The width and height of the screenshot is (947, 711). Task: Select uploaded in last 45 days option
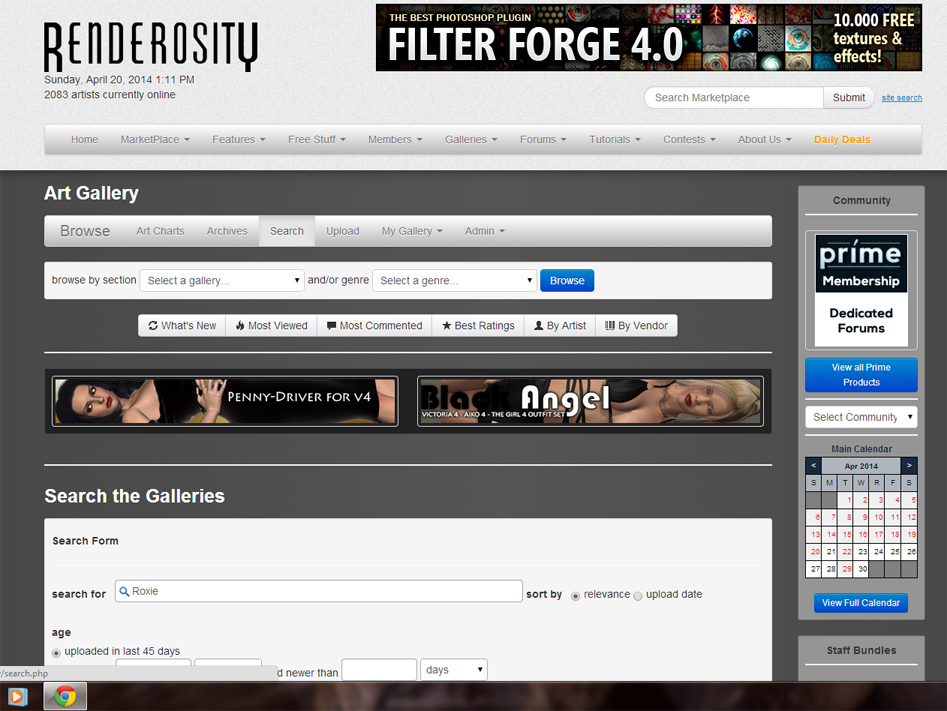56,653
